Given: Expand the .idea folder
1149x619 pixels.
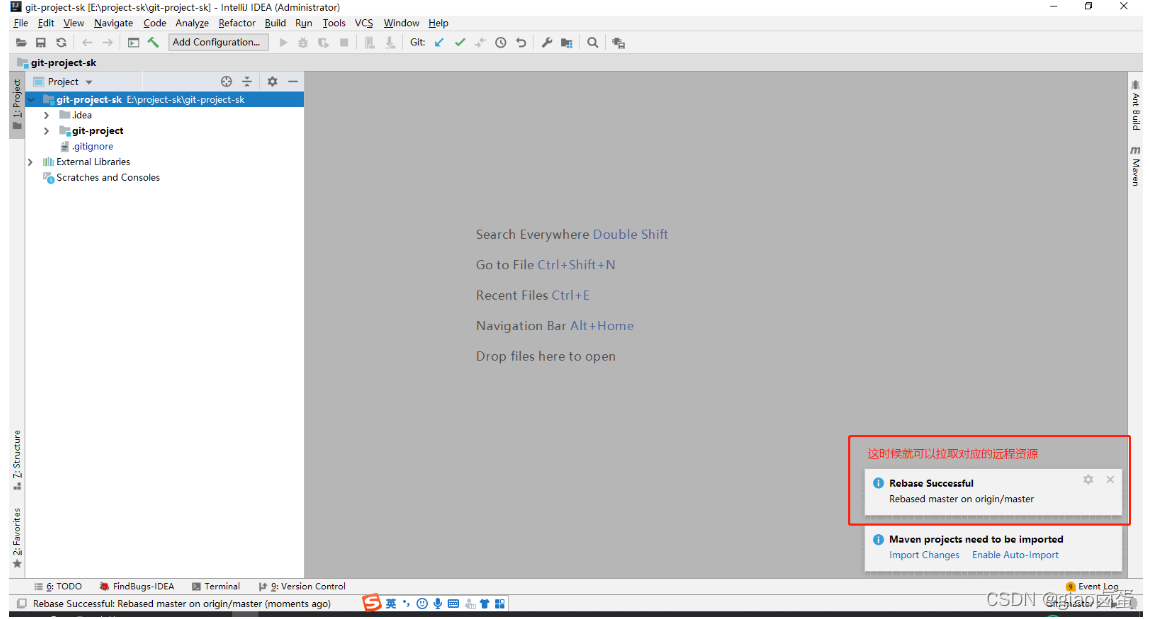Looking at the screenshot, I should tap(46, 115).
